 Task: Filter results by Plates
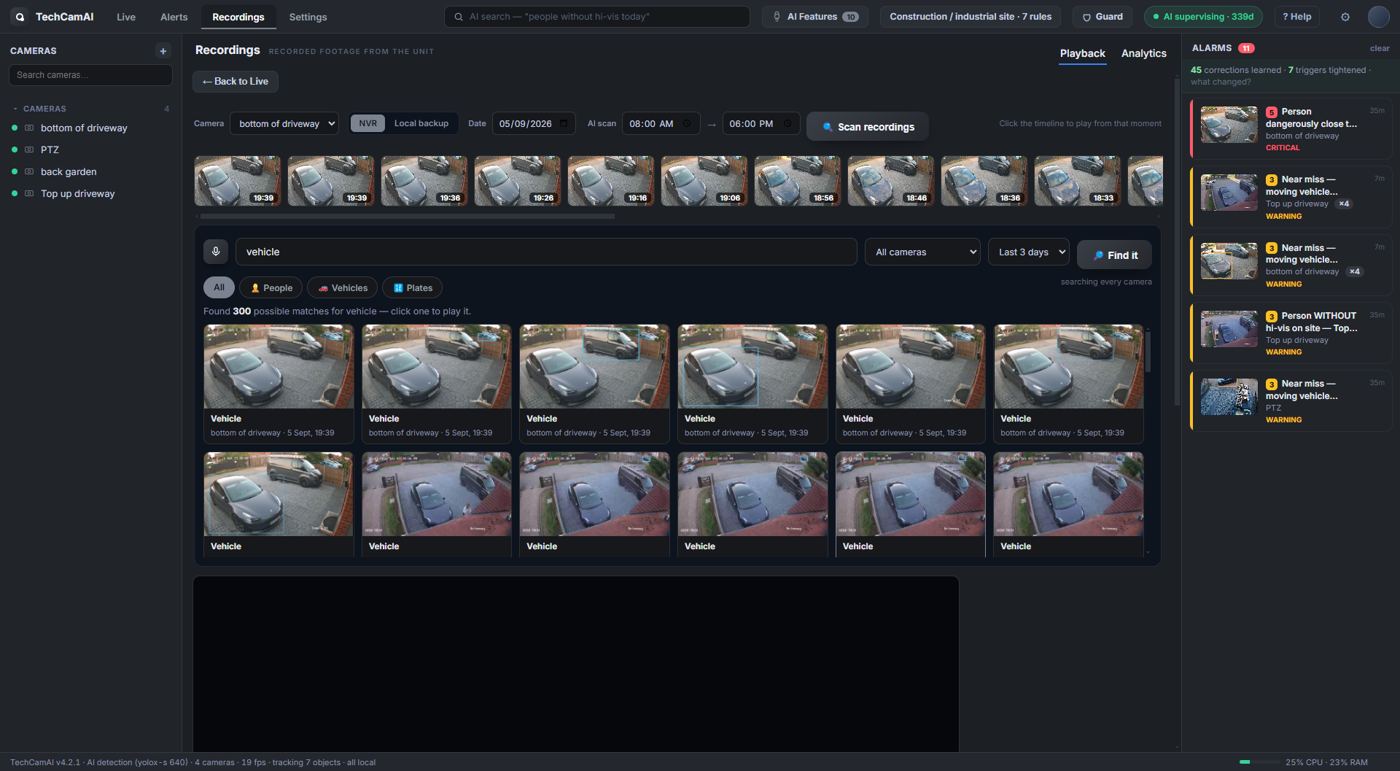(x=412, y=288)
